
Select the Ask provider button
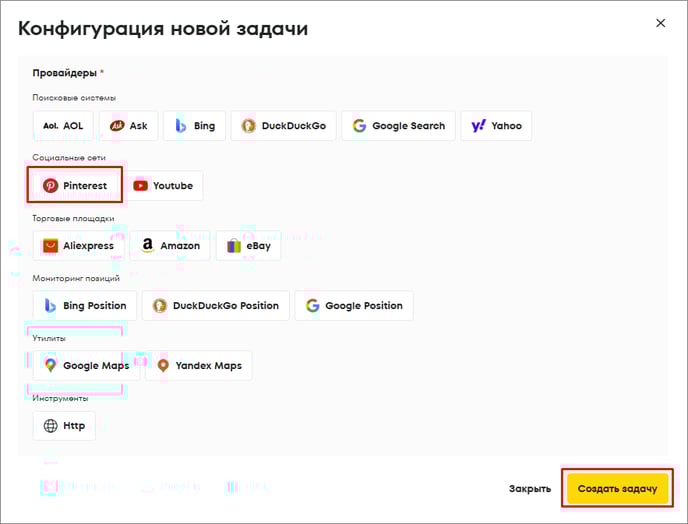129,126
